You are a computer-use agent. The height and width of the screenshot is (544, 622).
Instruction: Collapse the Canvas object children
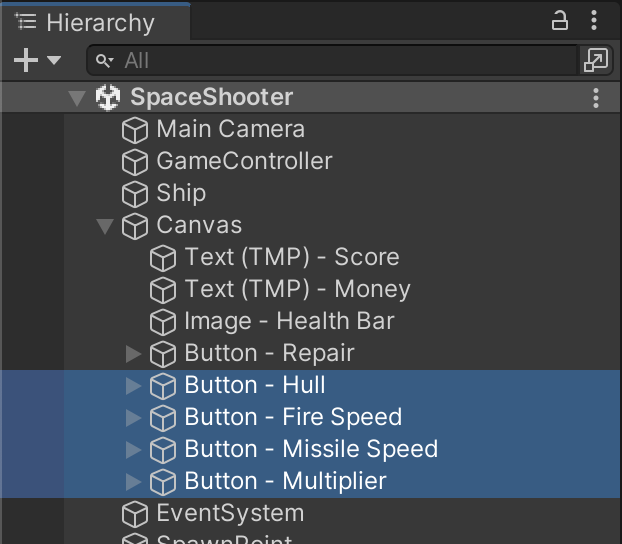coord(105,226)
